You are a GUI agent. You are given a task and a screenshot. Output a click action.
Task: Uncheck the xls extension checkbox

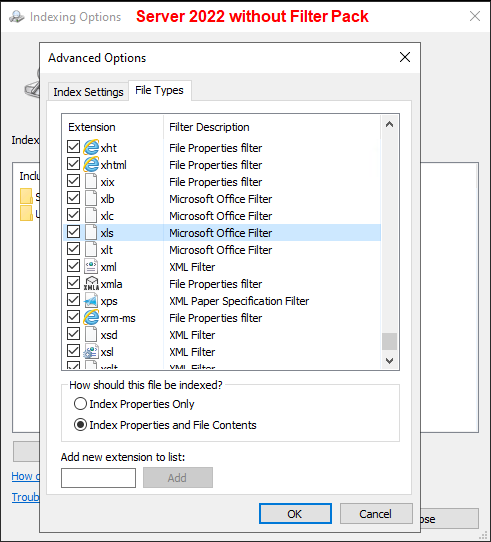pos(73,232)
